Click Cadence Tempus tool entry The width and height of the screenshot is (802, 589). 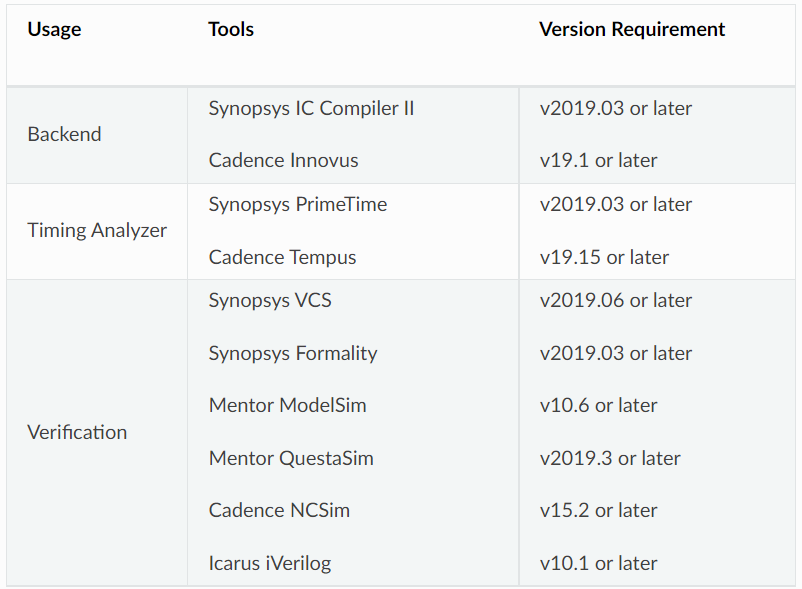(282, 257)
